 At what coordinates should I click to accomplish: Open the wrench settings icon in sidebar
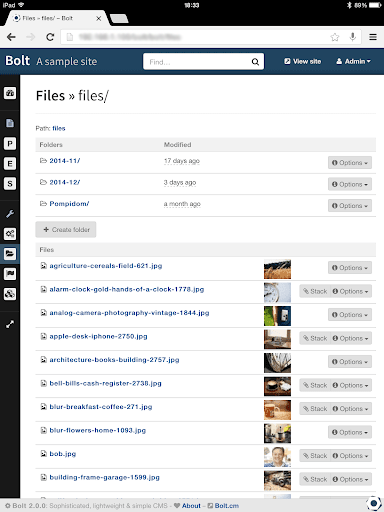pyautogui.click(x=10, y=214)
